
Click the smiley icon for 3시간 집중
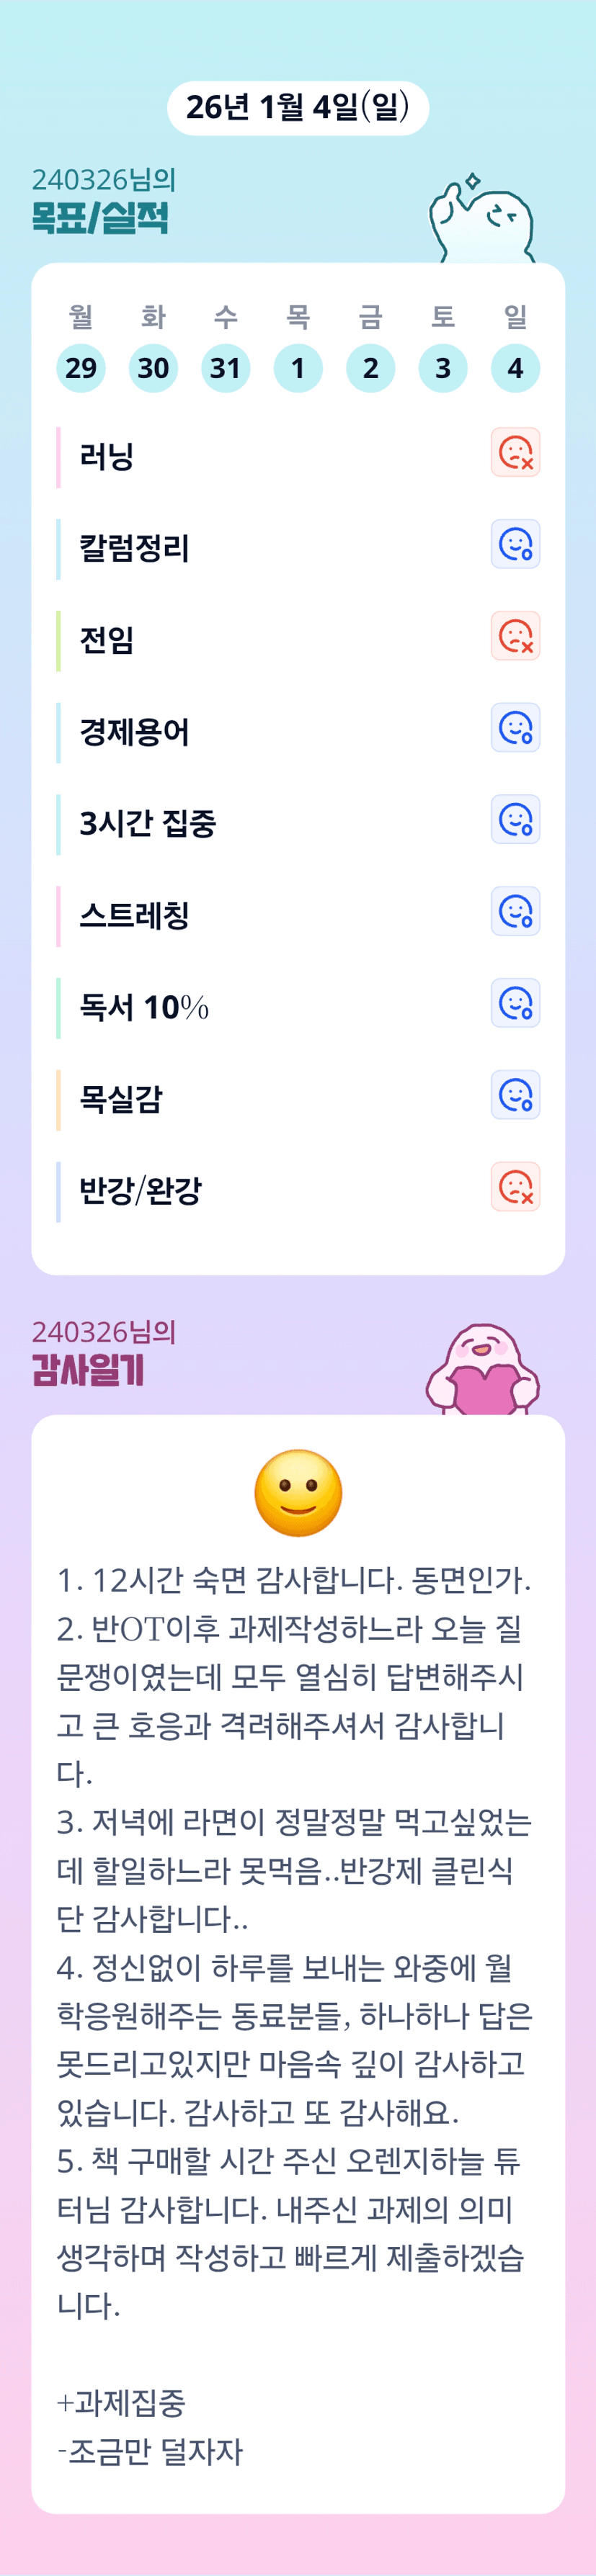click(515, 819)
